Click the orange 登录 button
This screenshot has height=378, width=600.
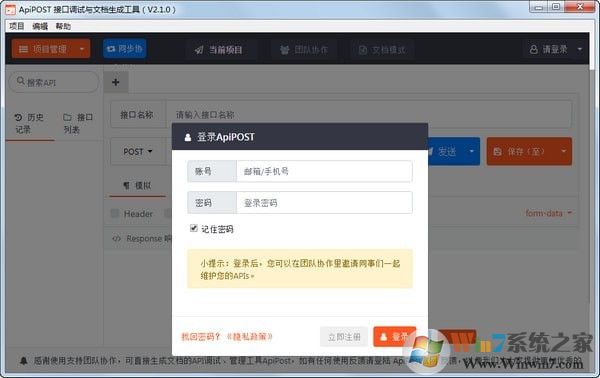[x=395, y=337]
